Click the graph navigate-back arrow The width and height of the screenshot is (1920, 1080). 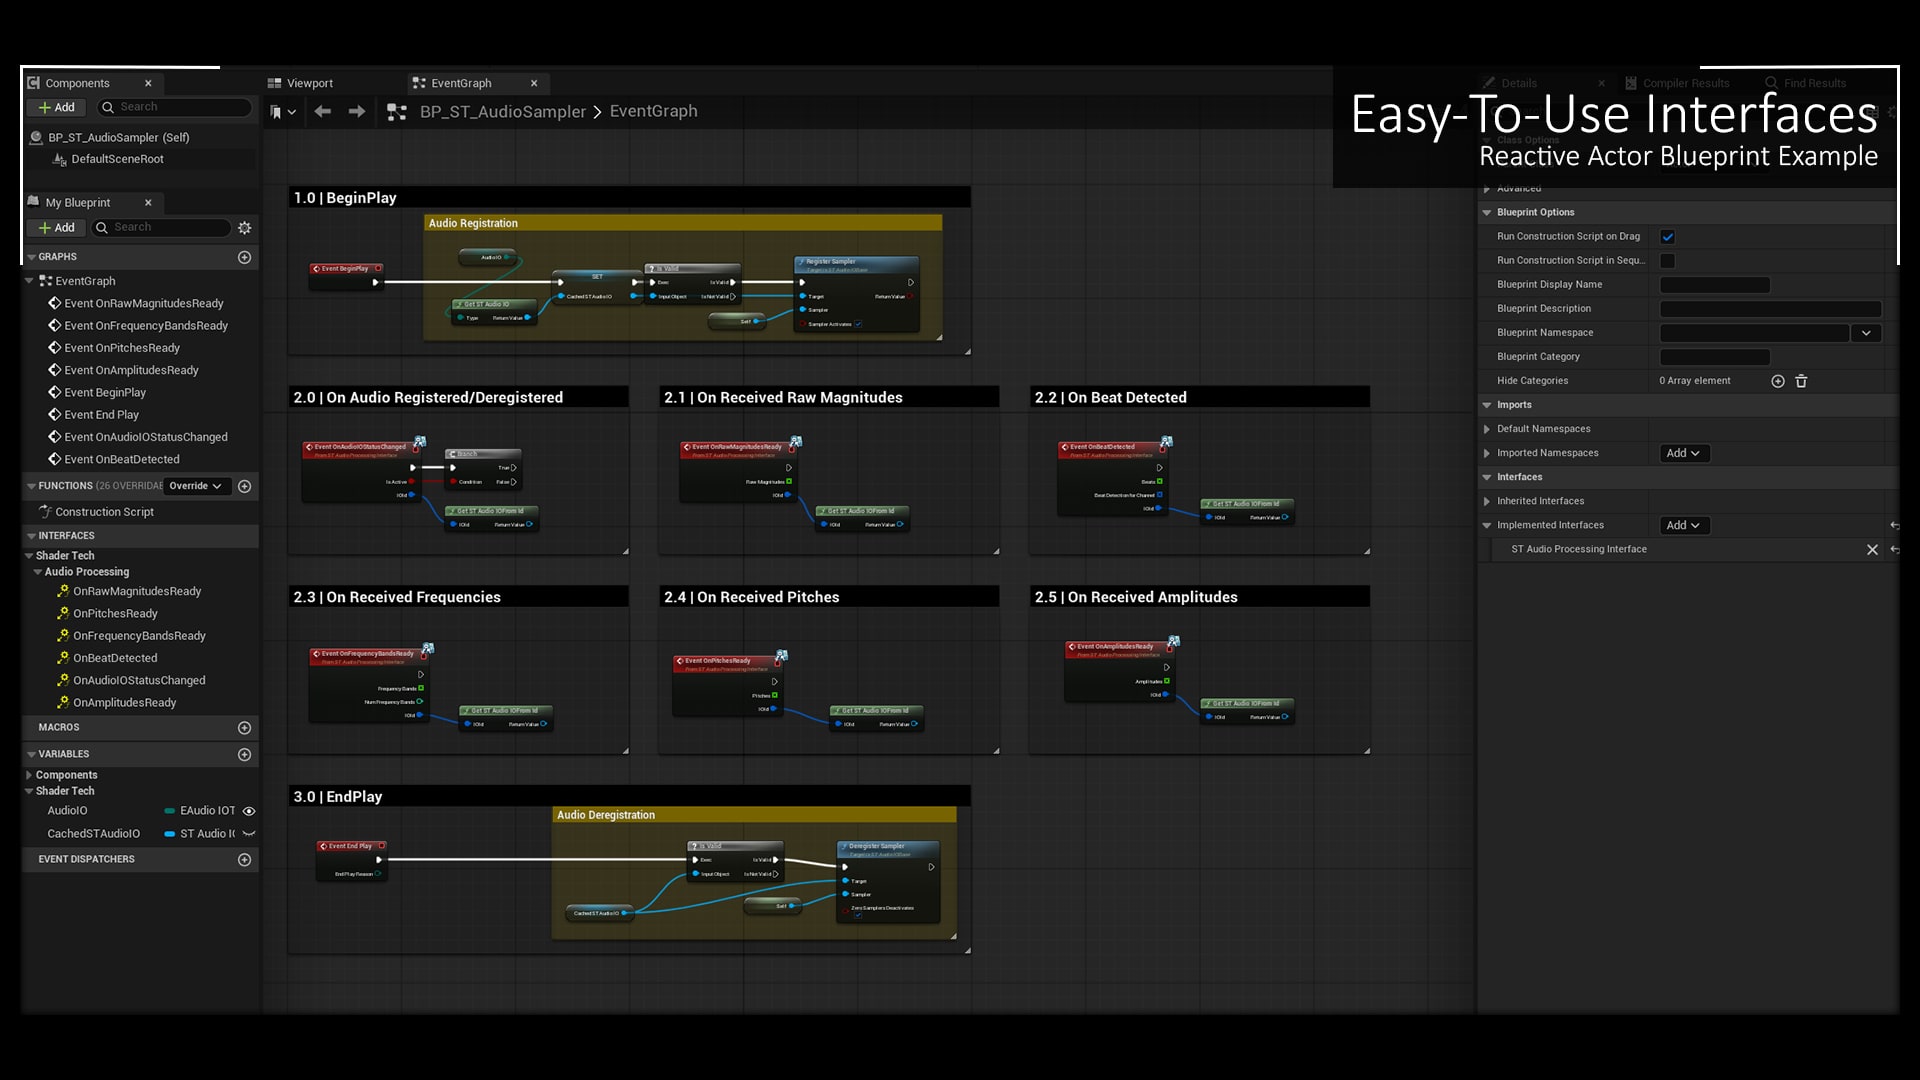coord(322,112)
